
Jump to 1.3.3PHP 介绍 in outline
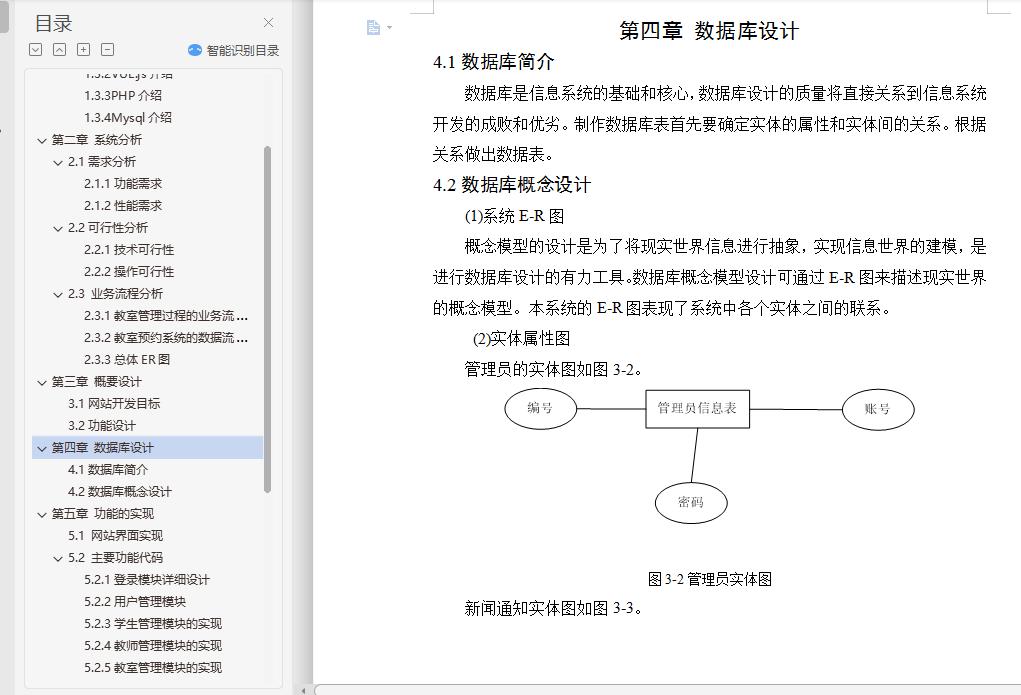[x=123, y=95]
